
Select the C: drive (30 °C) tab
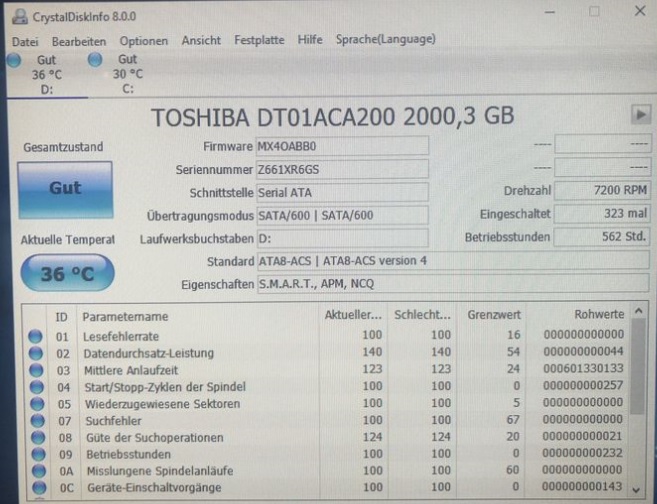pos(127,75)
